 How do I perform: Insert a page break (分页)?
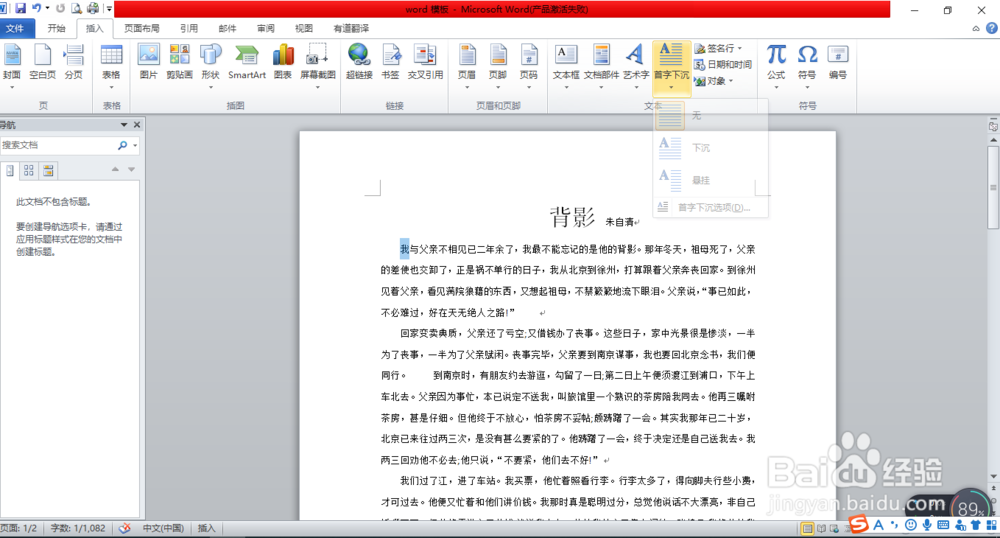[73, 62]
